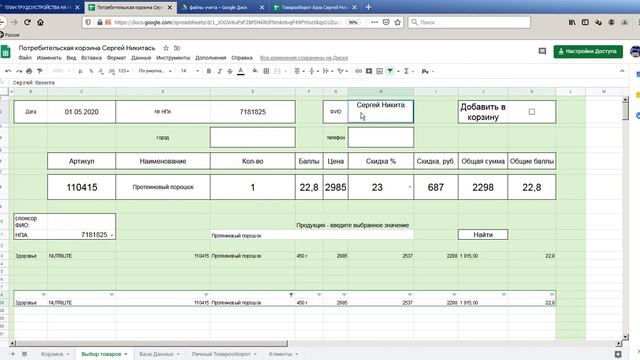Viewport: 640px width, 360px height.
Task: Open the vertical align dropdown
Action: tap(313, 71)
